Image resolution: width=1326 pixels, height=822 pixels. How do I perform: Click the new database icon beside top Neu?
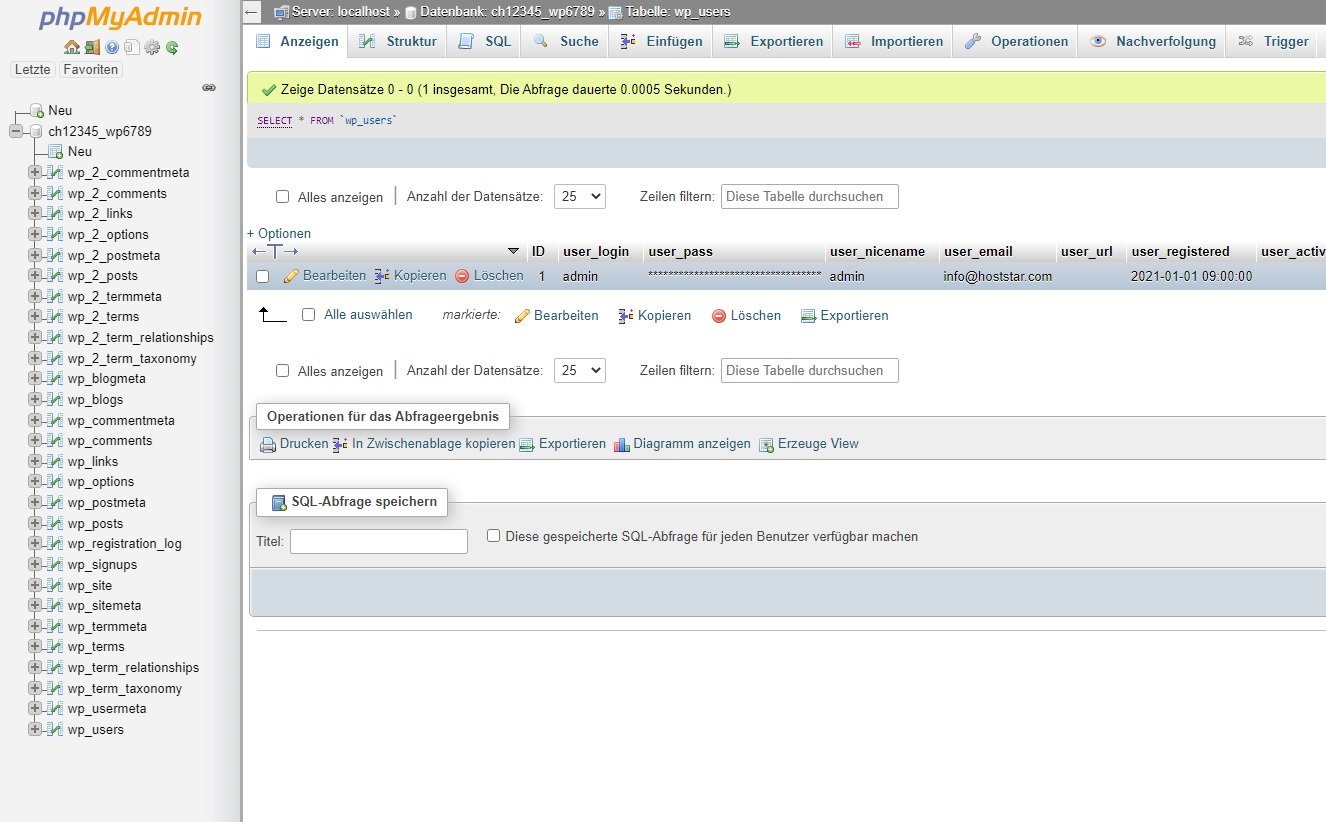pos(37,111)
